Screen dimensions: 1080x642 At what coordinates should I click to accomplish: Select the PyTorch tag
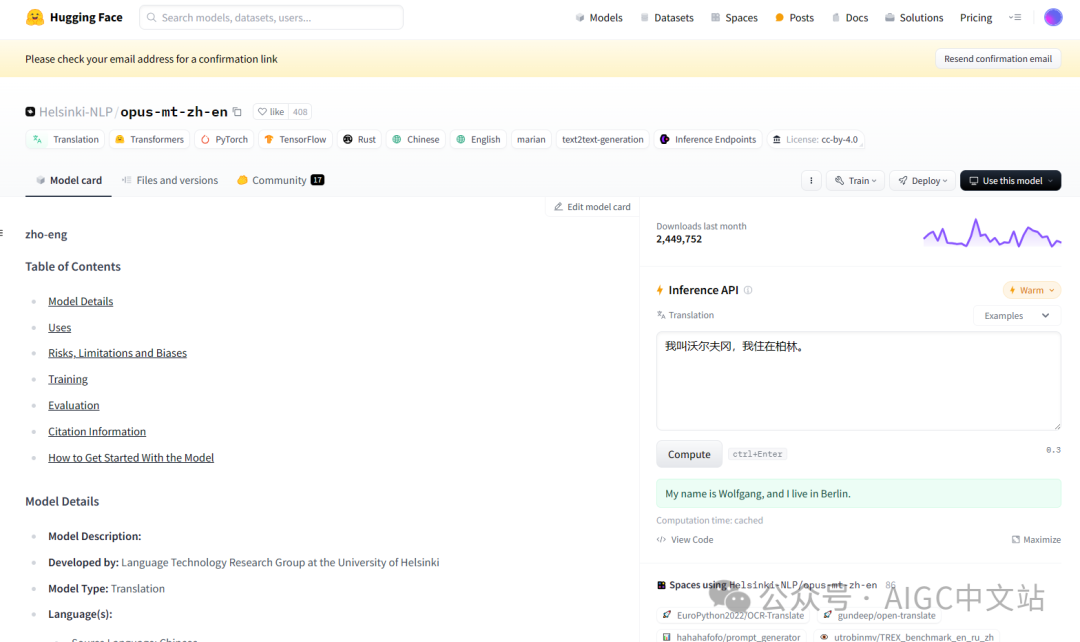[x=224, y=139]
